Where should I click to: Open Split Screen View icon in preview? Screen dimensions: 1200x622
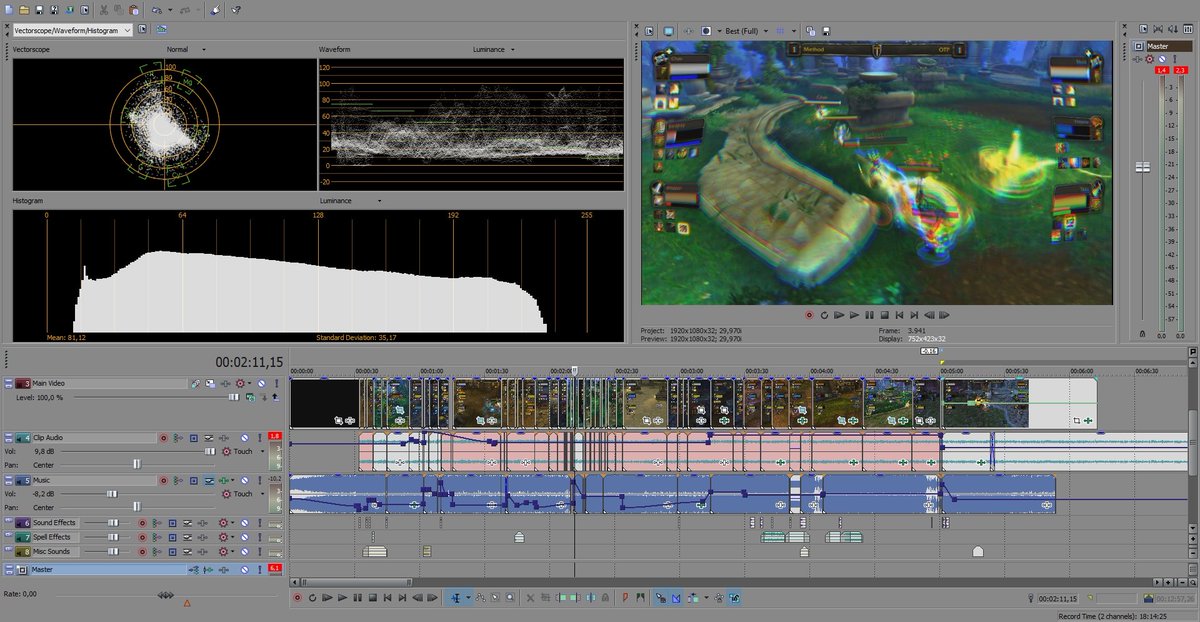(x=706, y=31)
